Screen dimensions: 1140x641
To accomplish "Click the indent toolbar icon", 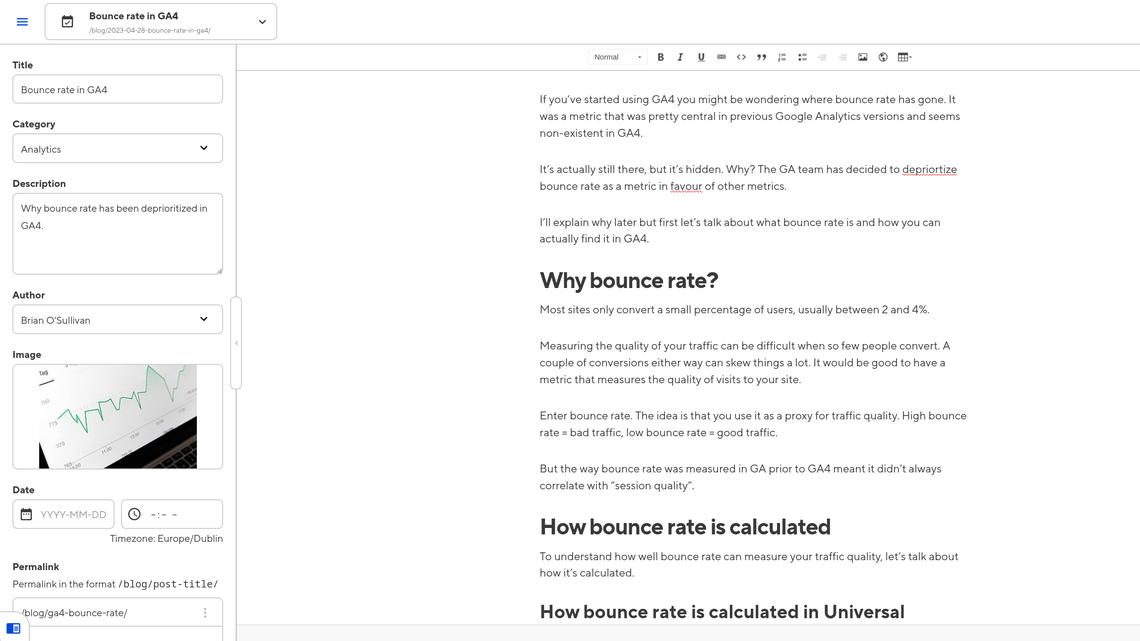I will (843, 57).
